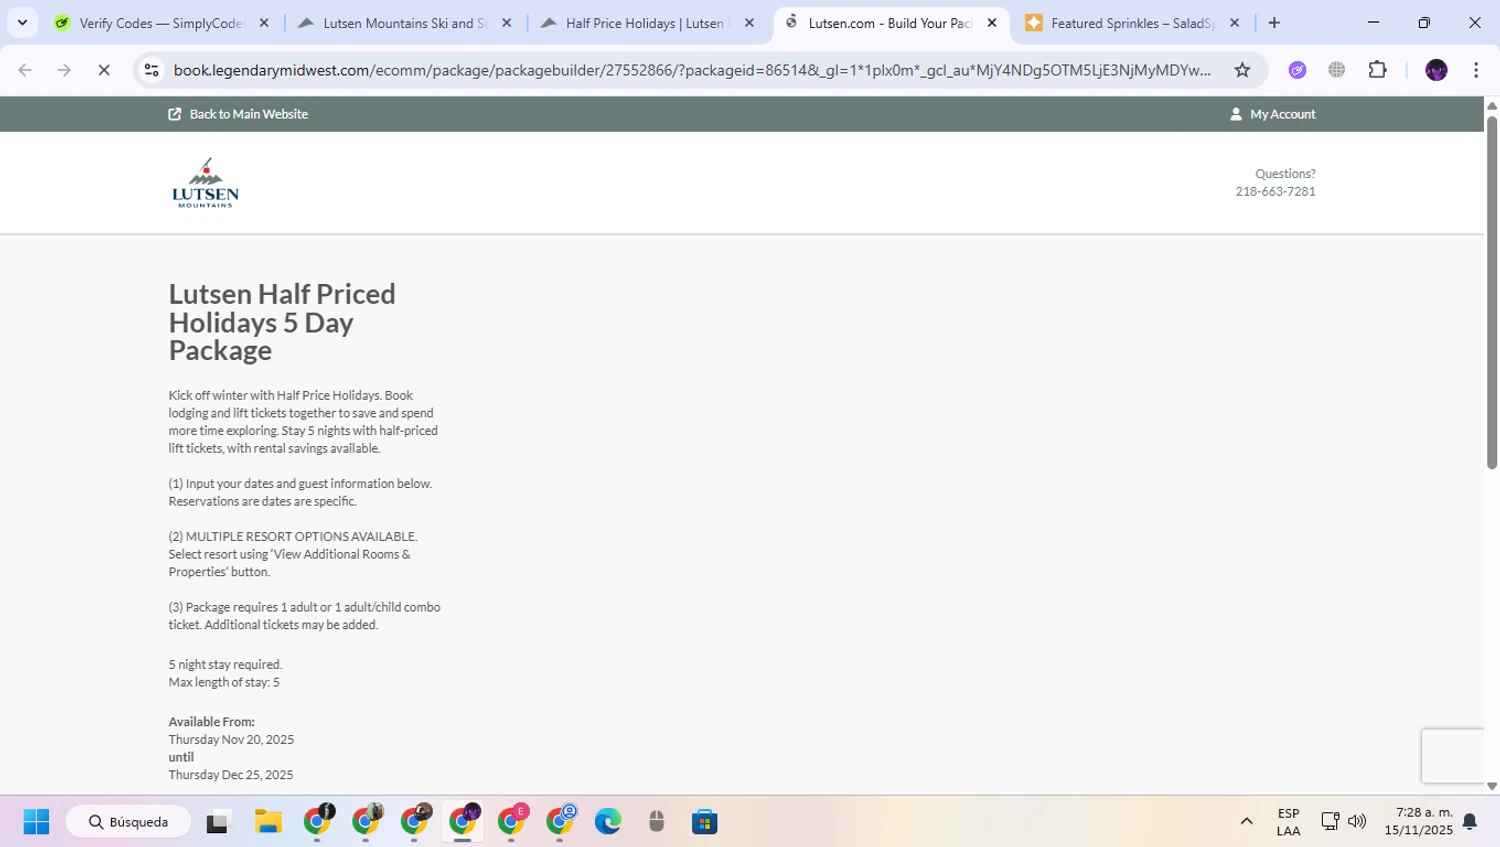Close the Featured Sprinkles tab
This screenshot has height=847, width=1500.
click(x=1234, y=22)
